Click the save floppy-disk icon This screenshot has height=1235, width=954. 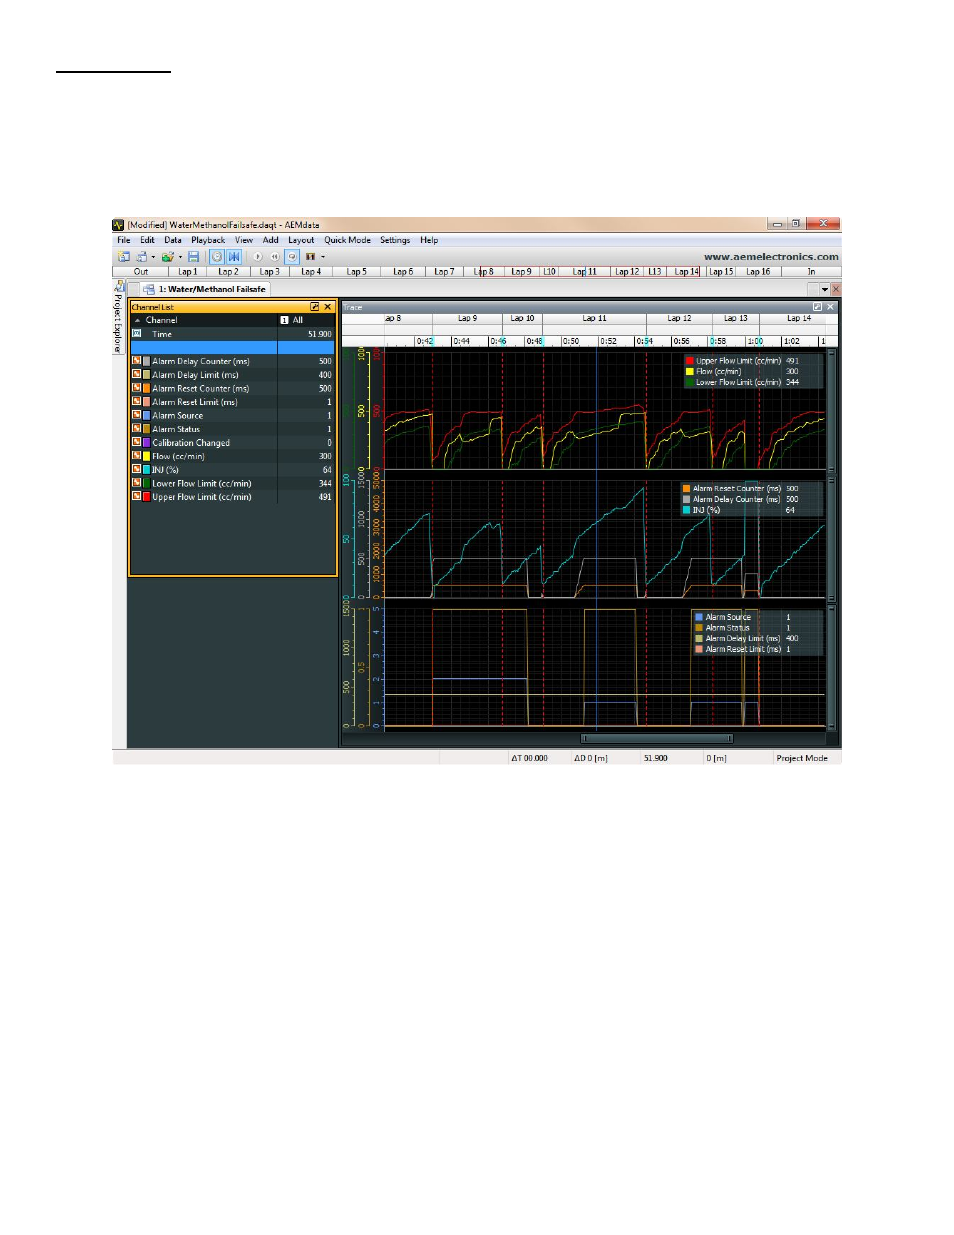pos(194,257)
